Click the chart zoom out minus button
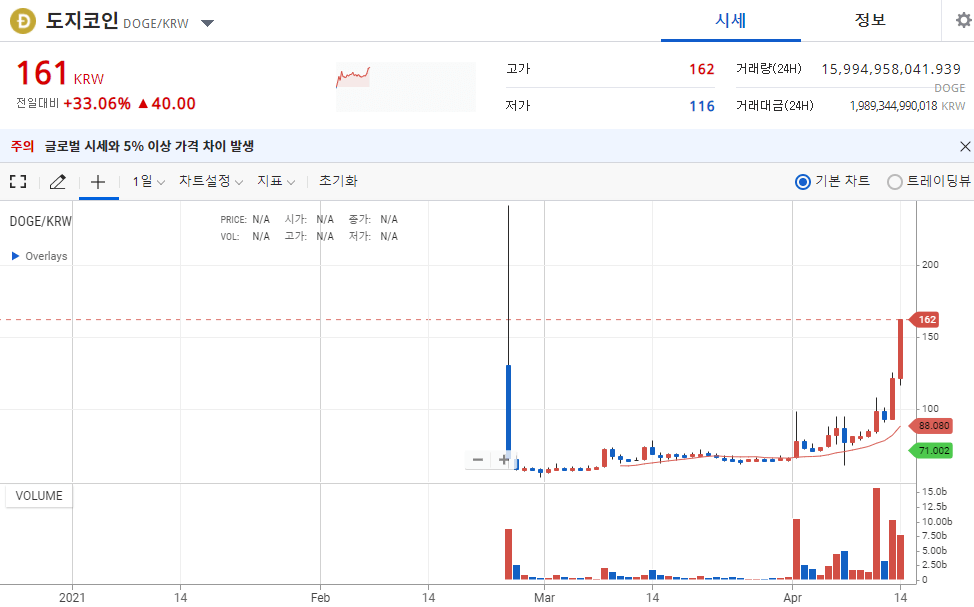The image size is (974, 607). tap(478, 460)
